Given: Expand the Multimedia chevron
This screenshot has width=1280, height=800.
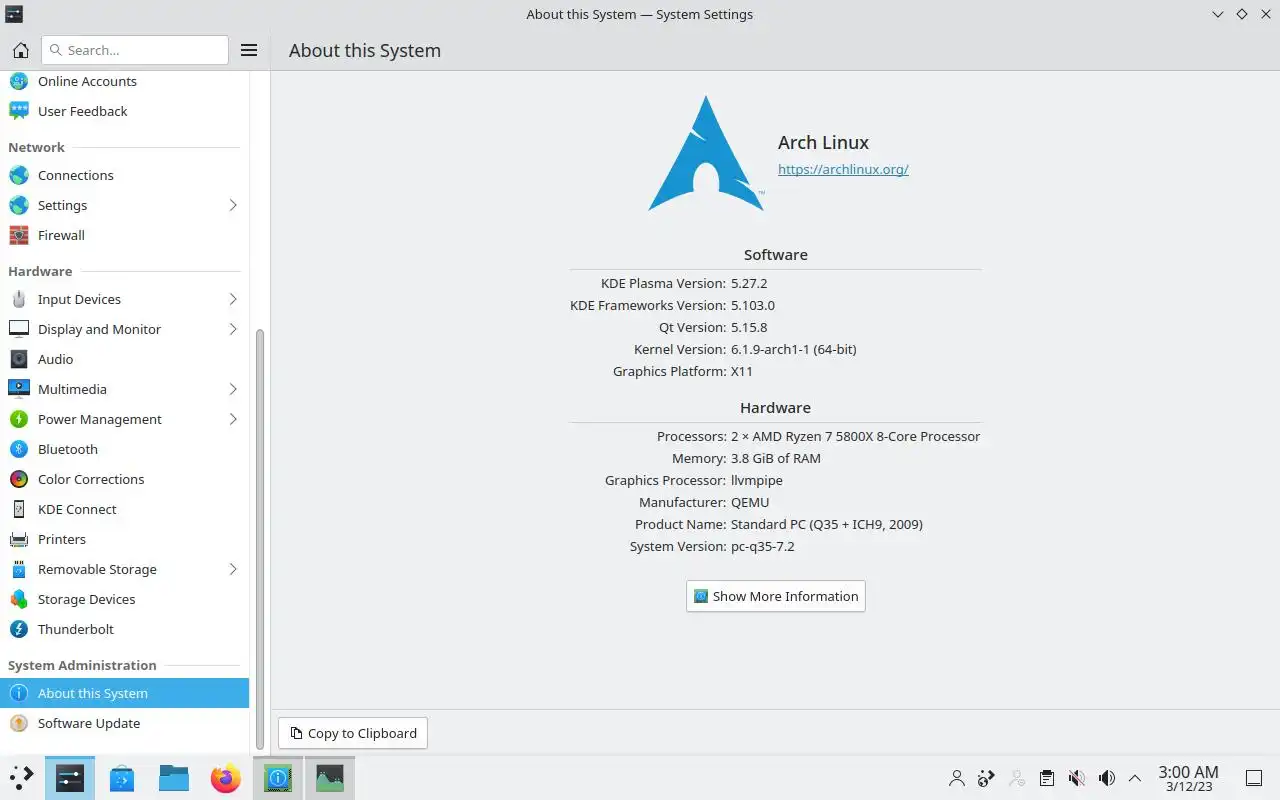Looking at the screenshot, I should (x=233, y=389).
